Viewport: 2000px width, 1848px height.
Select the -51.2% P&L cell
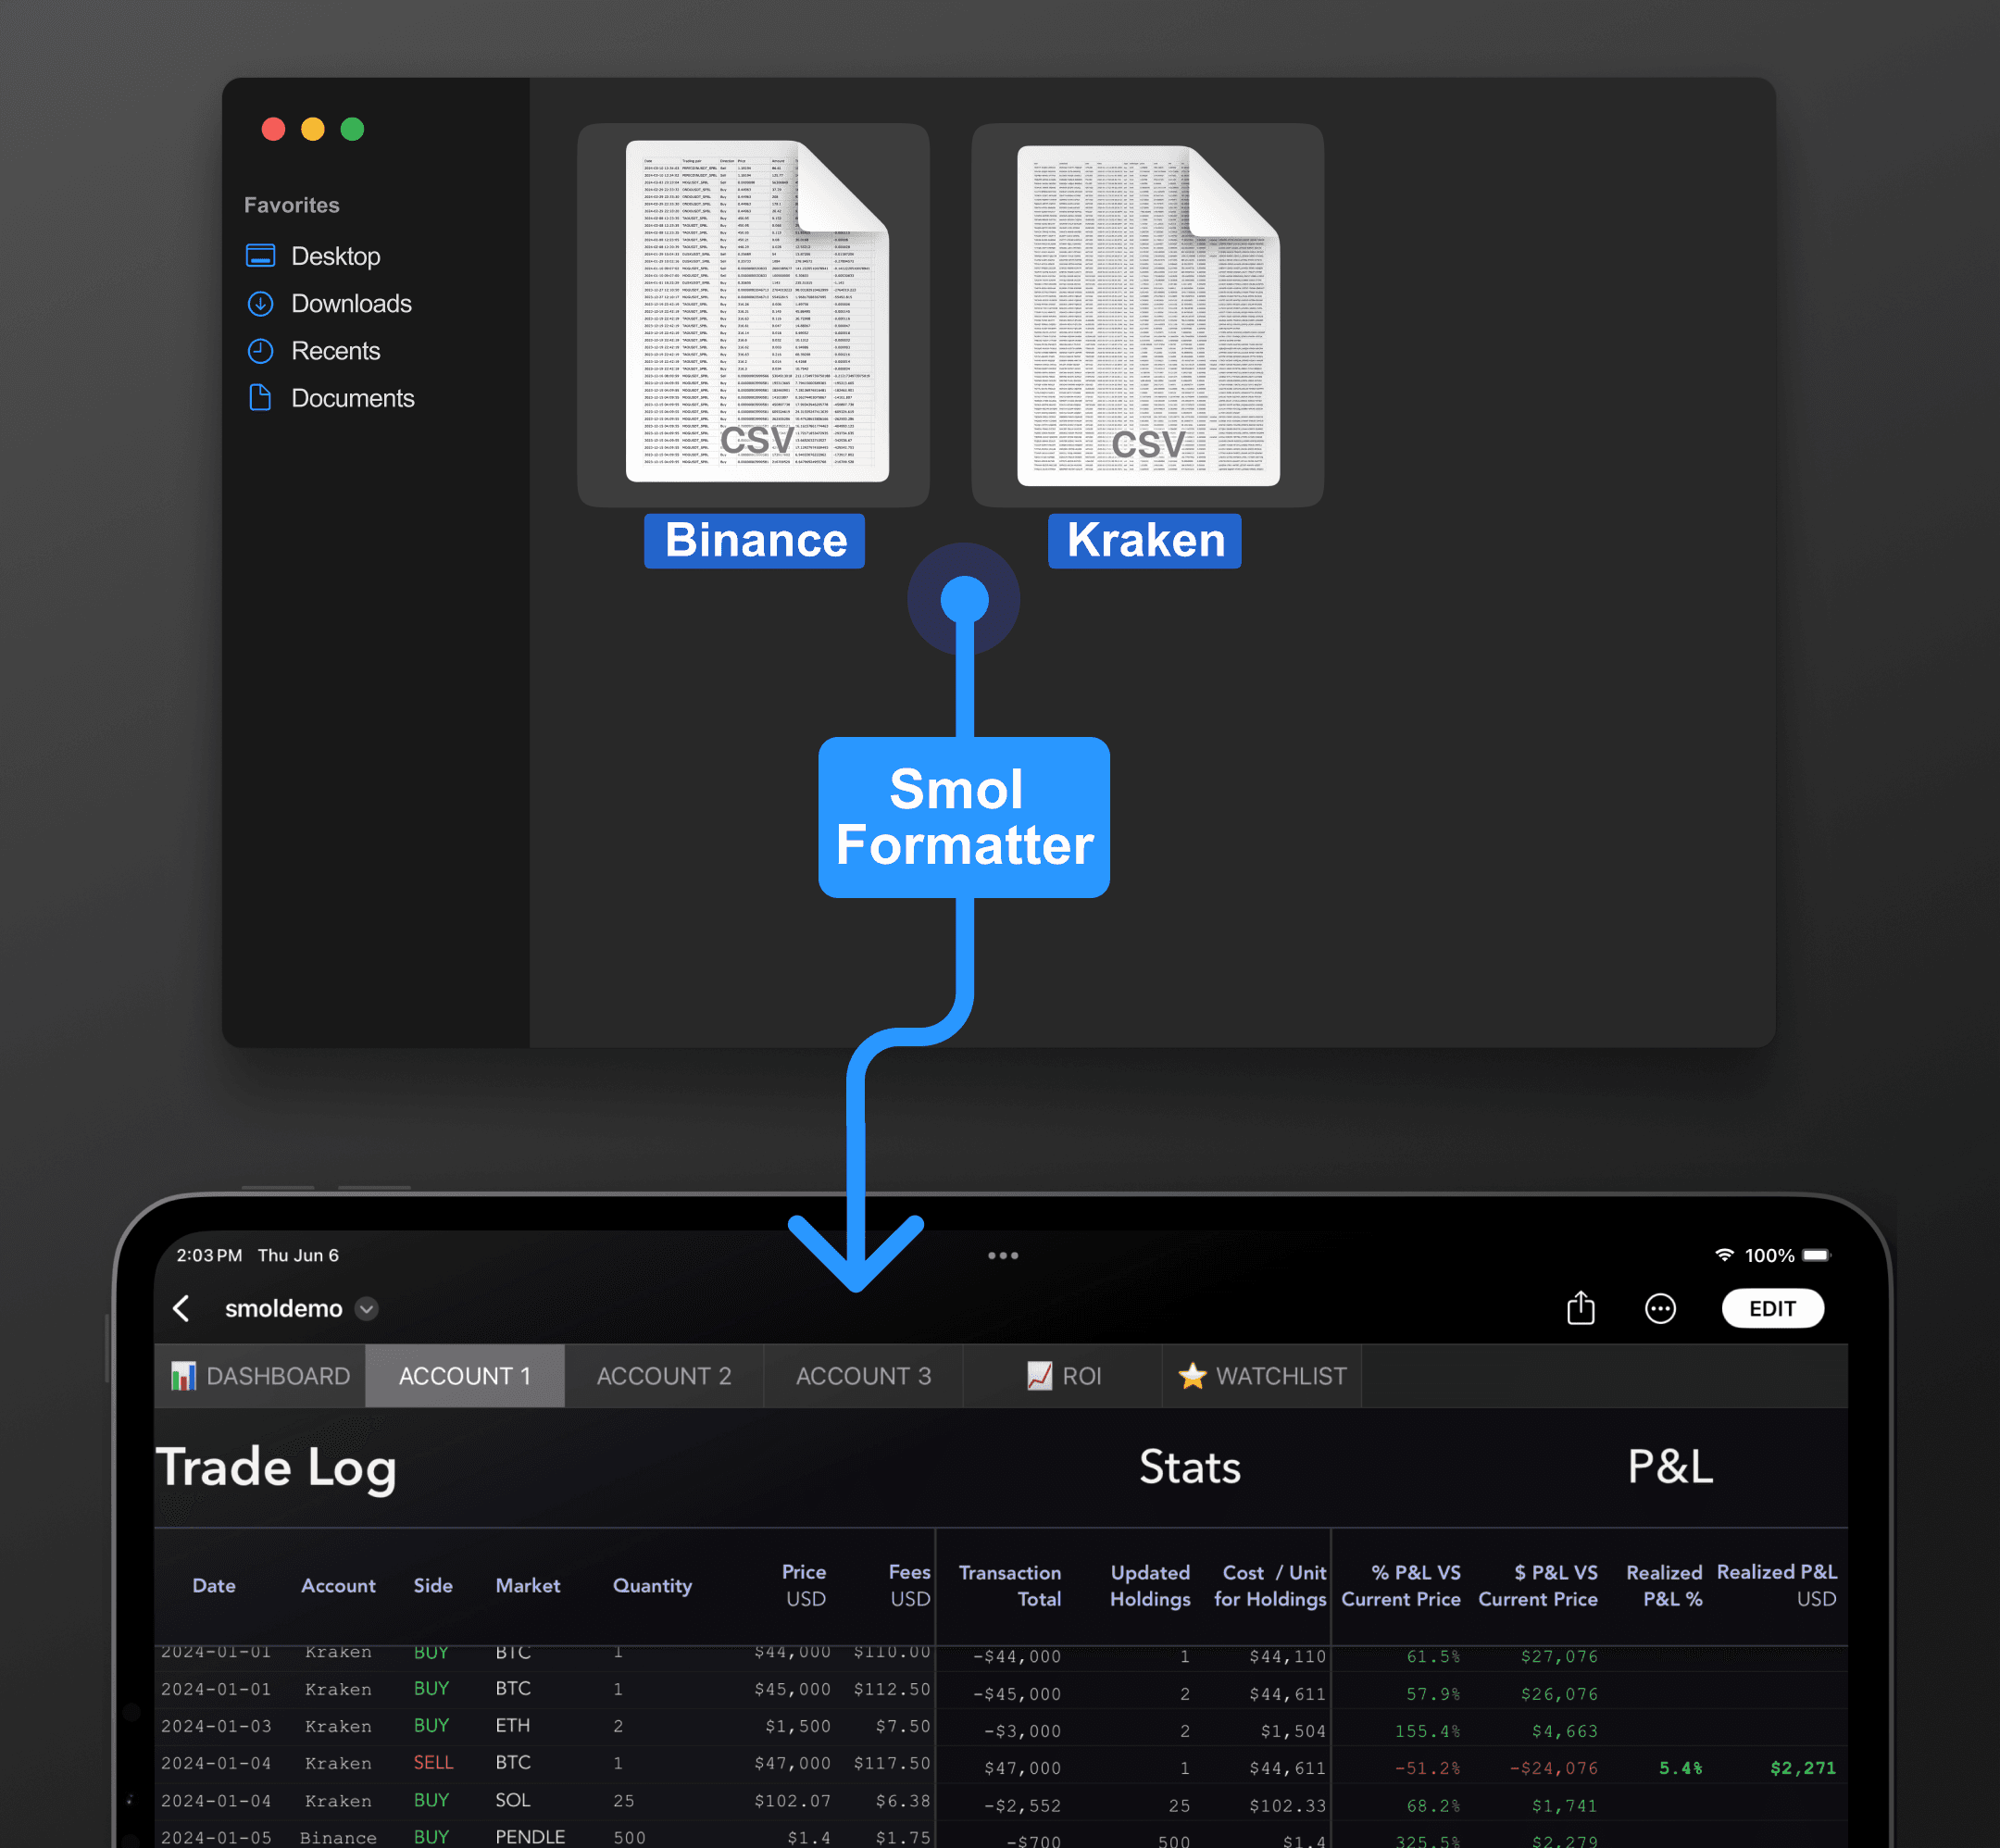pyautogui.click(x=1427, y=1768)
